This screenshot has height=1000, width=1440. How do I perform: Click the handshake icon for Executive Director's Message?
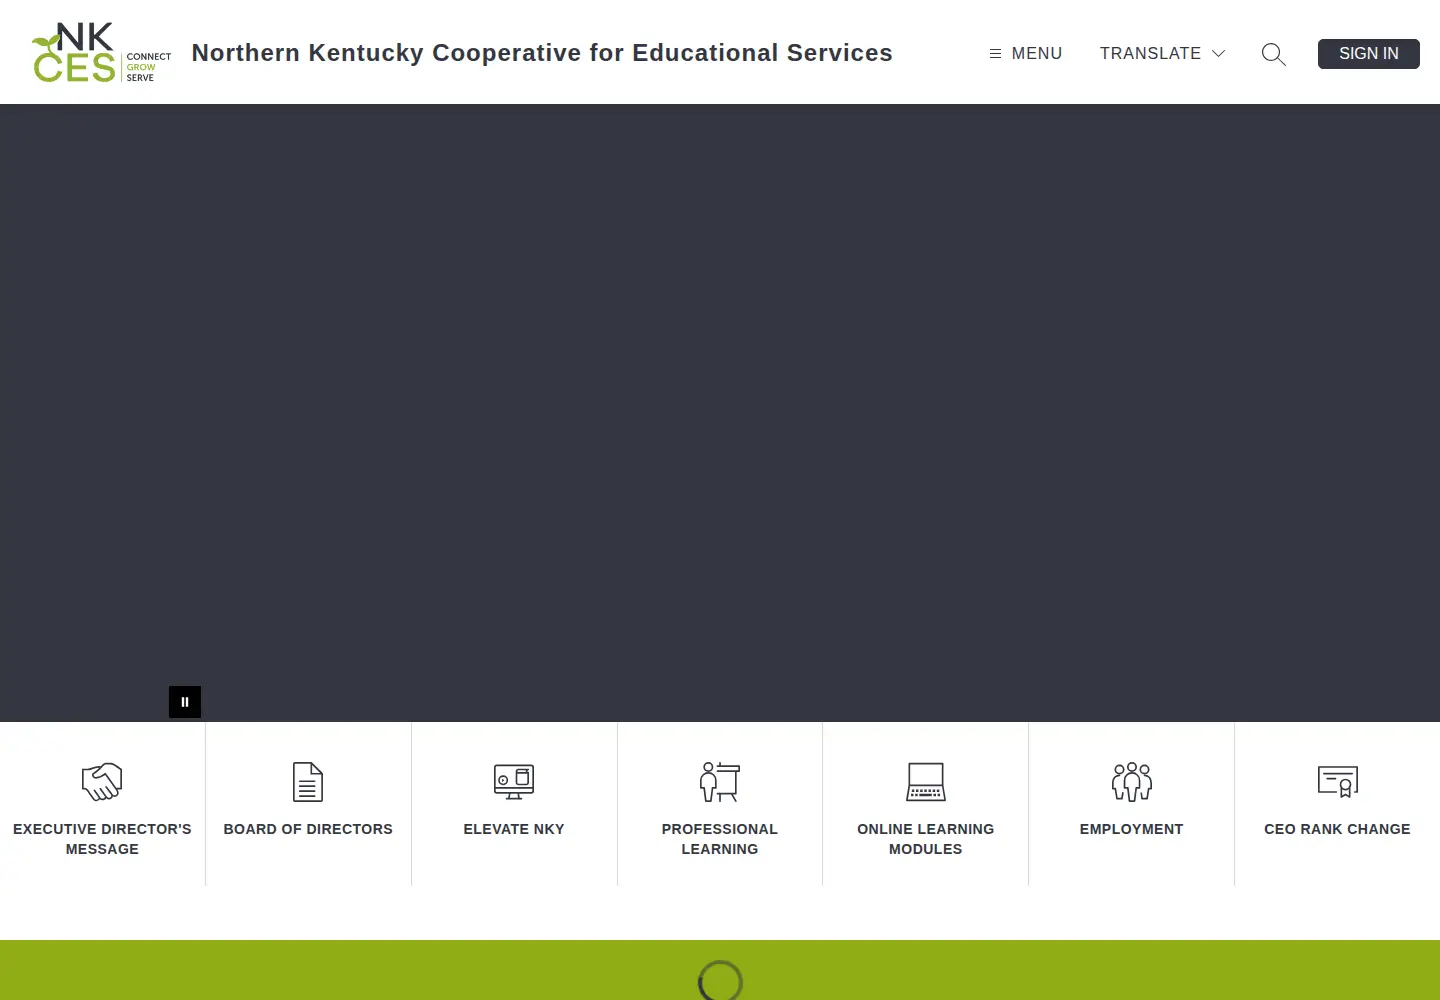pyautogui.click(x=102, y=782)
